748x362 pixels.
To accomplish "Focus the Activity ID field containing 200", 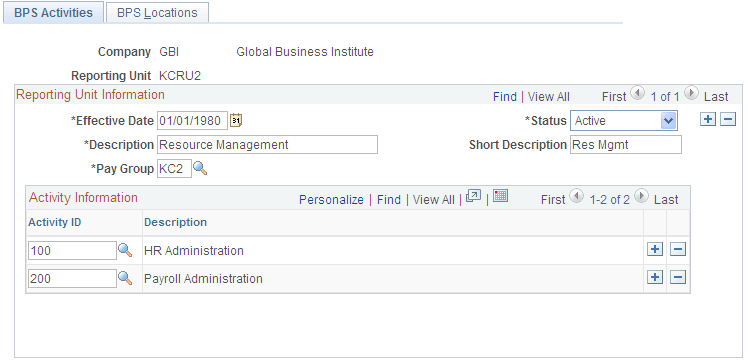I will click(x=72, y=279).
